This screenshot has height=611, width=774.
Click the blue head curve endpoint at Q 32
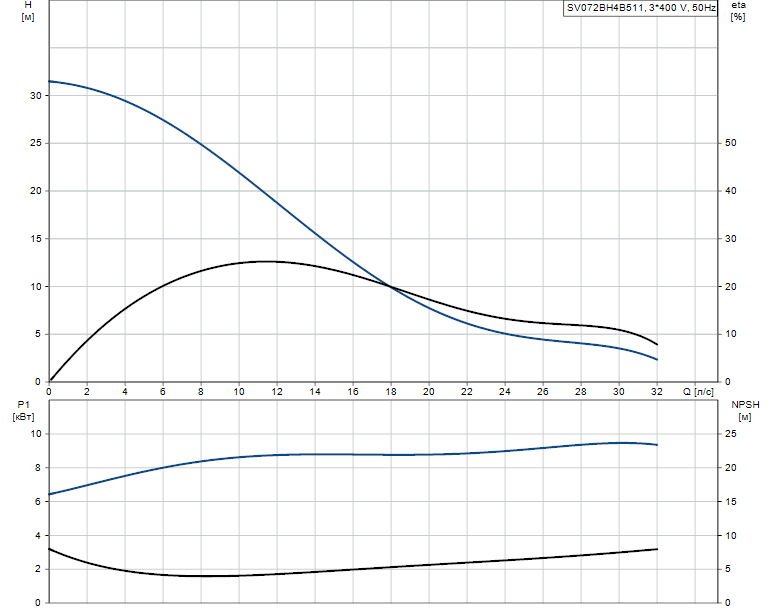(657, 360)
